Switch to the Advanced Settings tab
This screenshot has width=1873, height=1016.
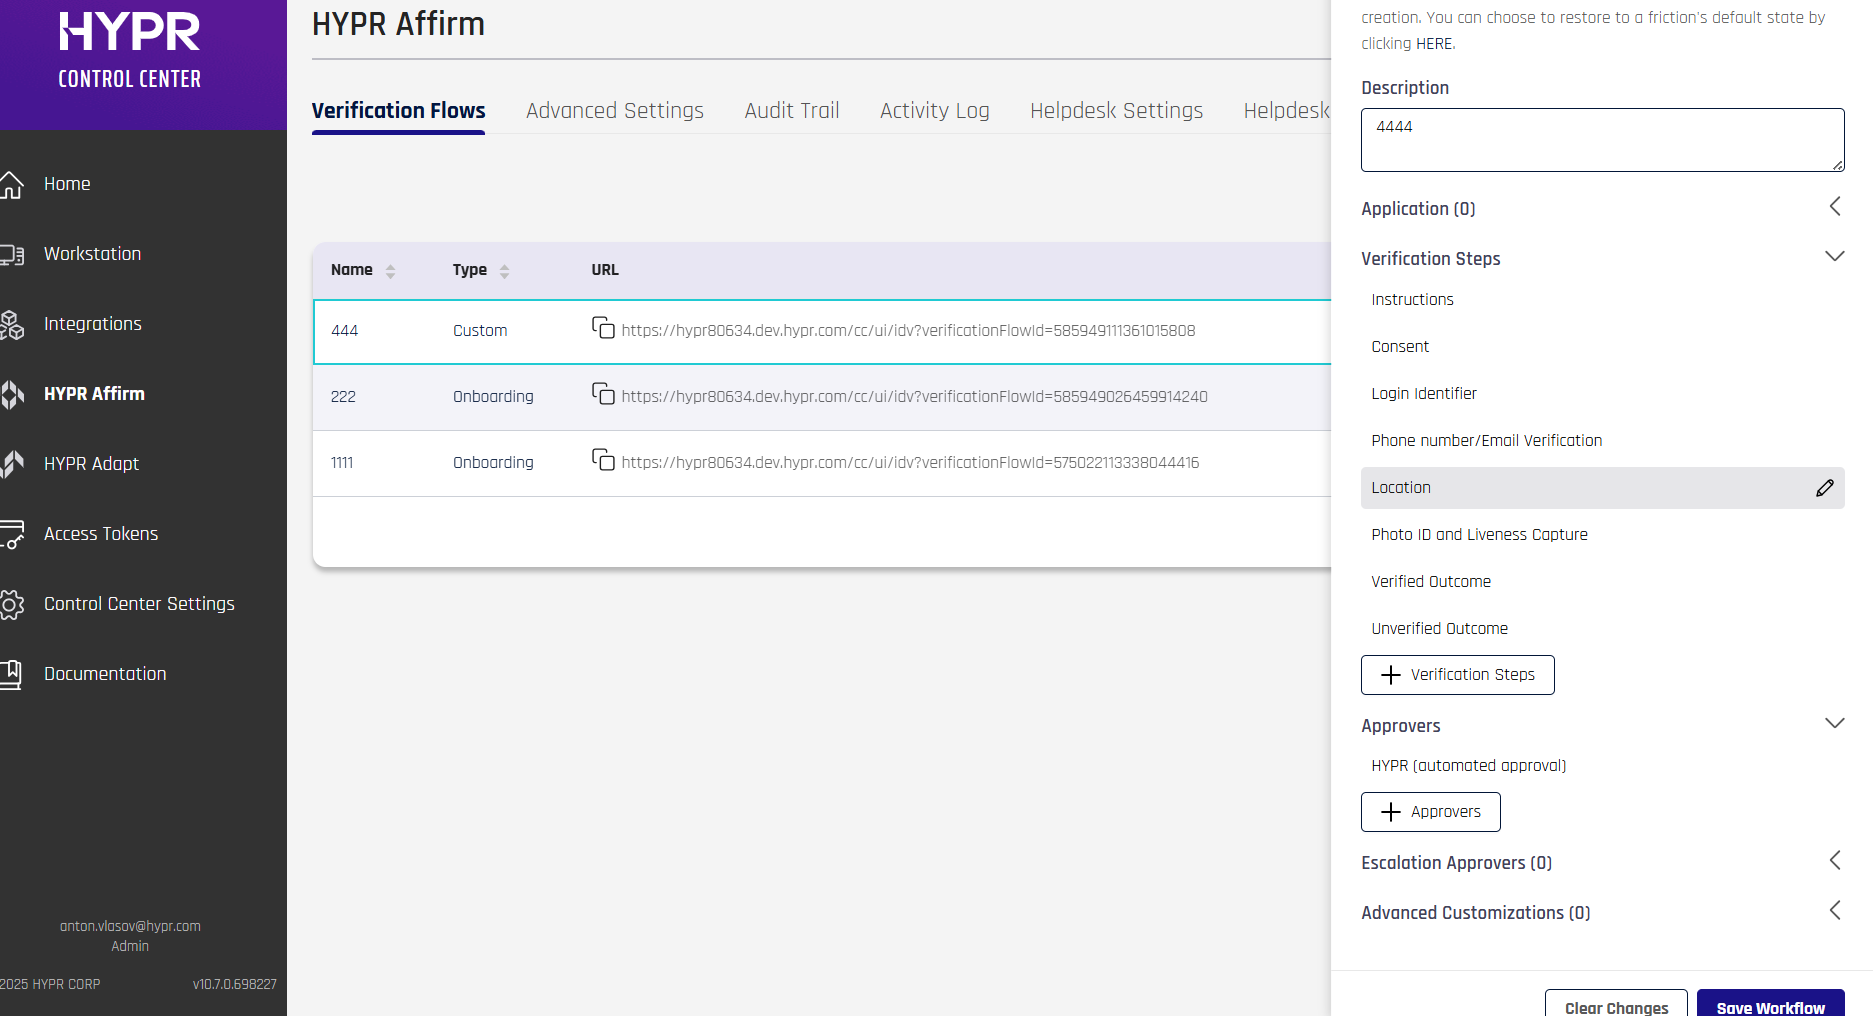[x=614, y=111]
